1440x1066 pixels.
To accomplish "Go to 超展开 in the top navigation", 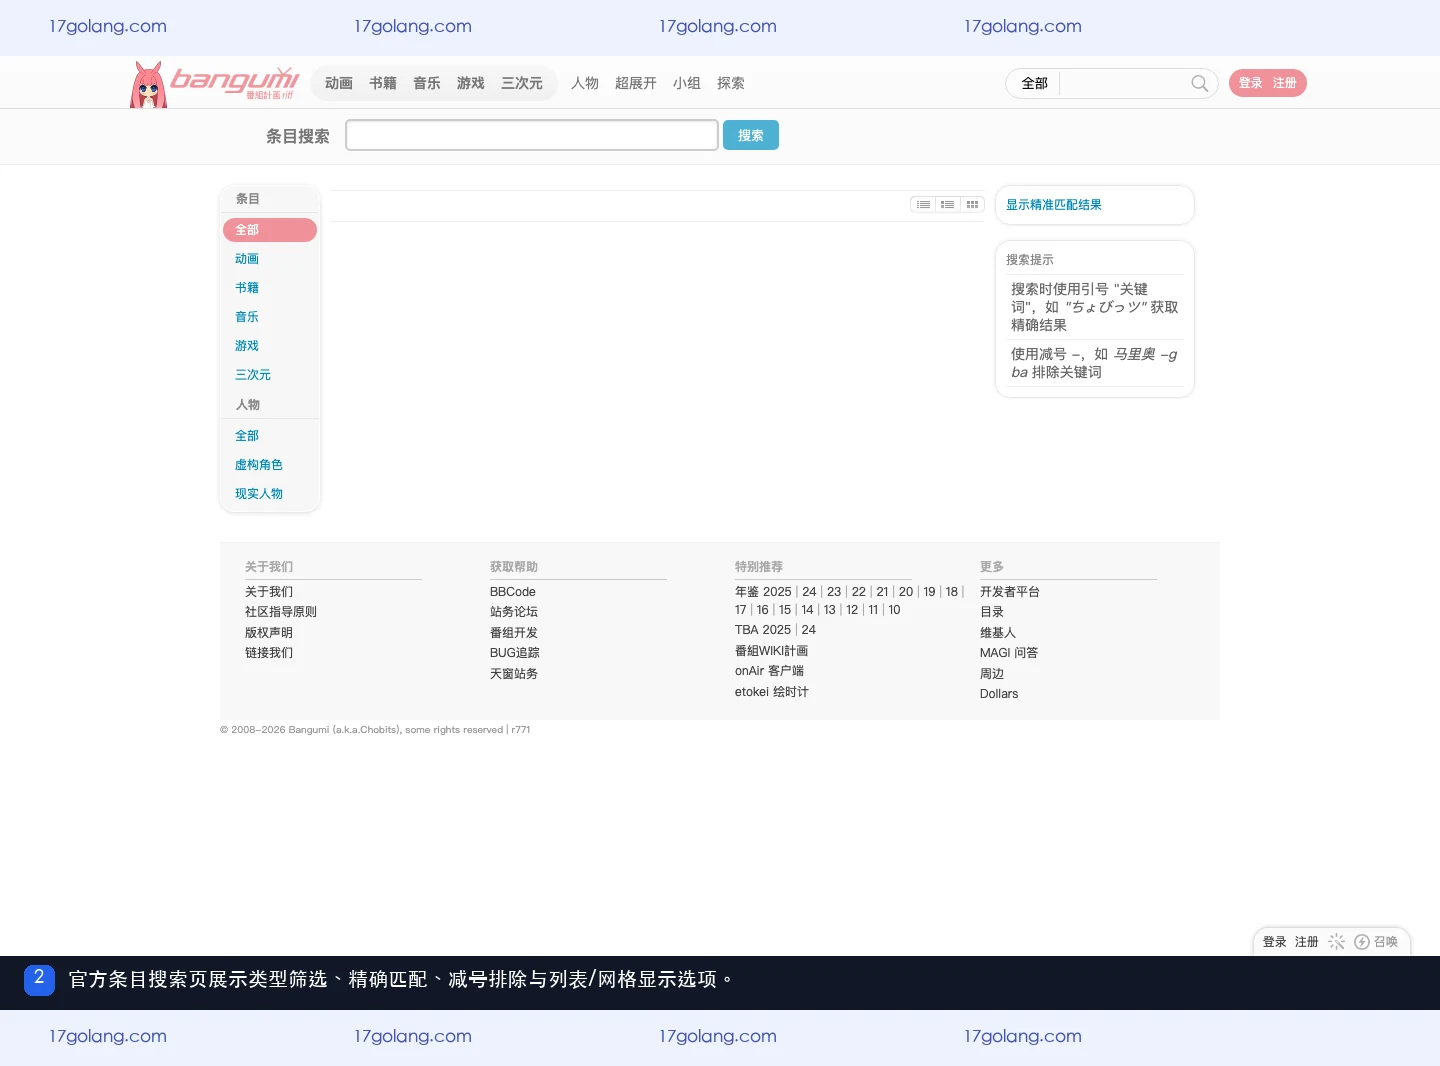I will 636,83.
